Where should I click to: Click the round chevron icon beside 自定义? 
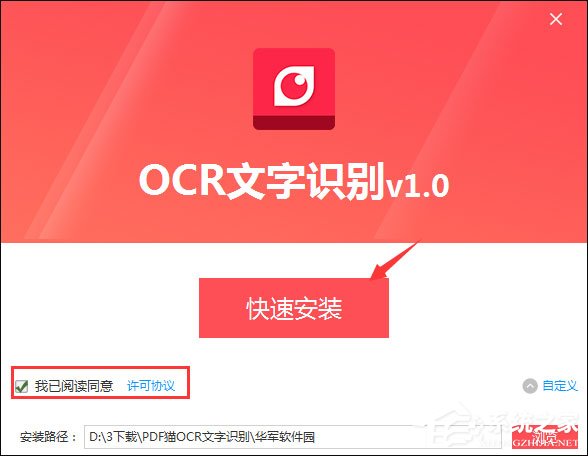coord(530,386)
